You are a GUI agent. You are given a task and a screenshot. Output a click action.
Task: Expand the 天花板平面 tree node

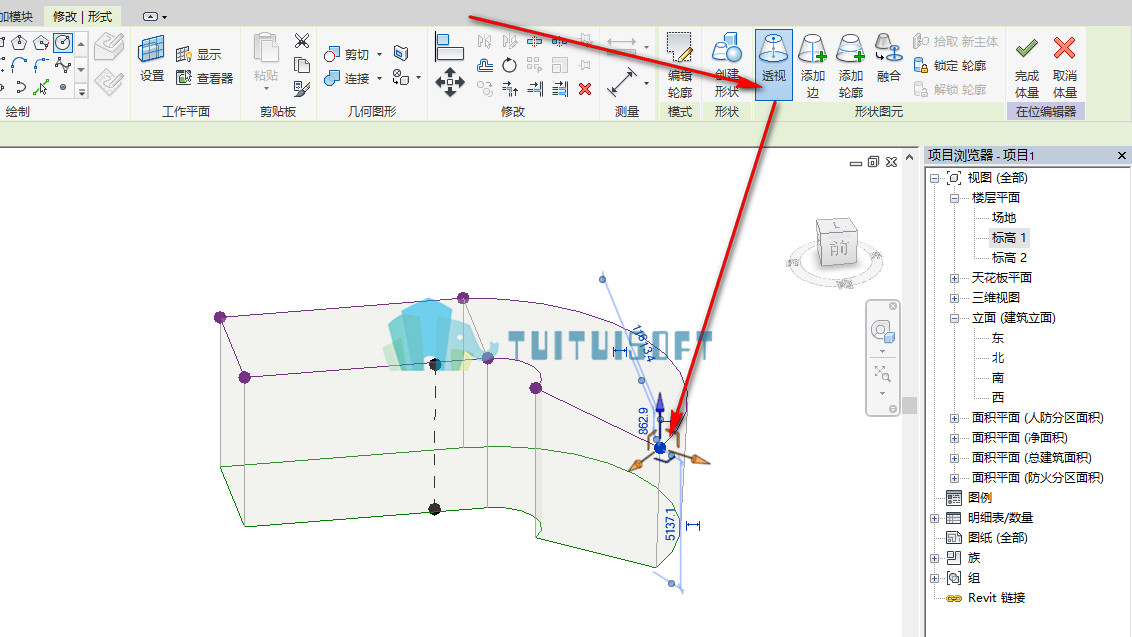(x=954, y=278)
